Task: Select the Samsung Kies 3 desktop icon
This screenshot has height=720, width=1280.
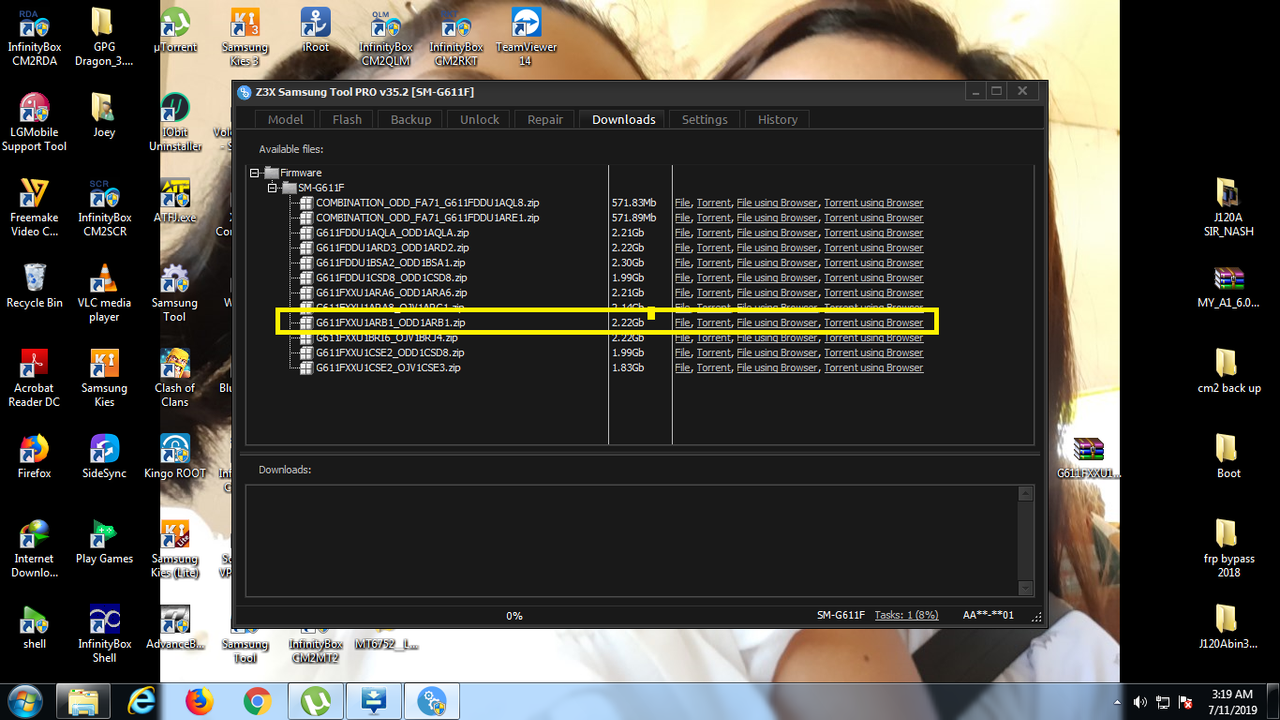Action: point(245,38)
